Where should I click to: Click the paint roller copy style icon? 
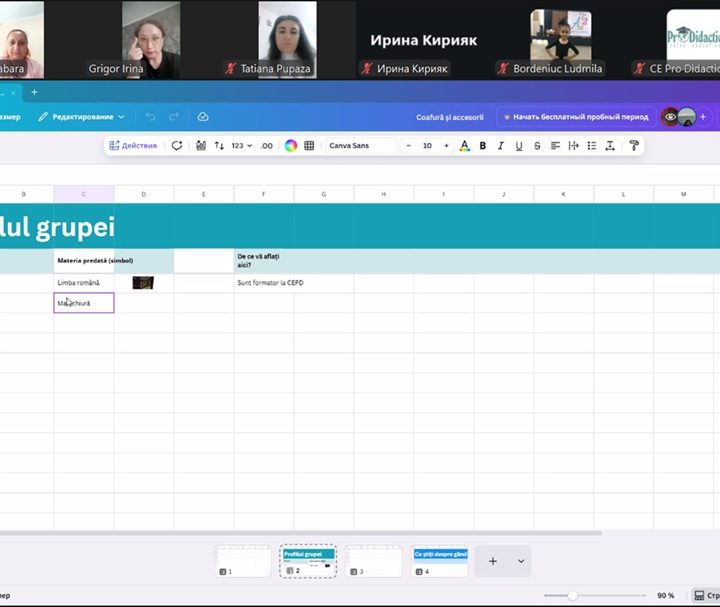click(x=633, y=146)
